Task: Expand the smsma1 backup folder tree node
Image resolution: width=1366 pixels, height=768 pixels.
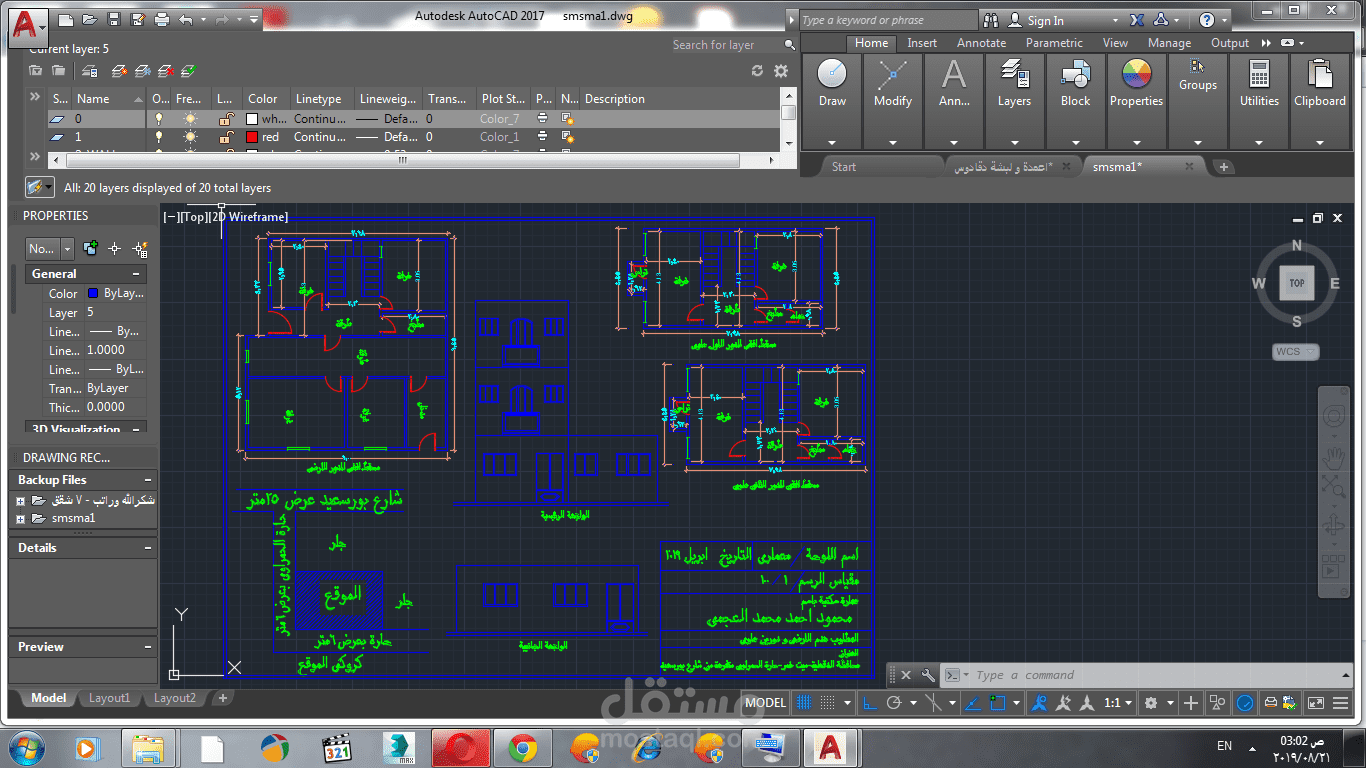Action: (20, 519)
